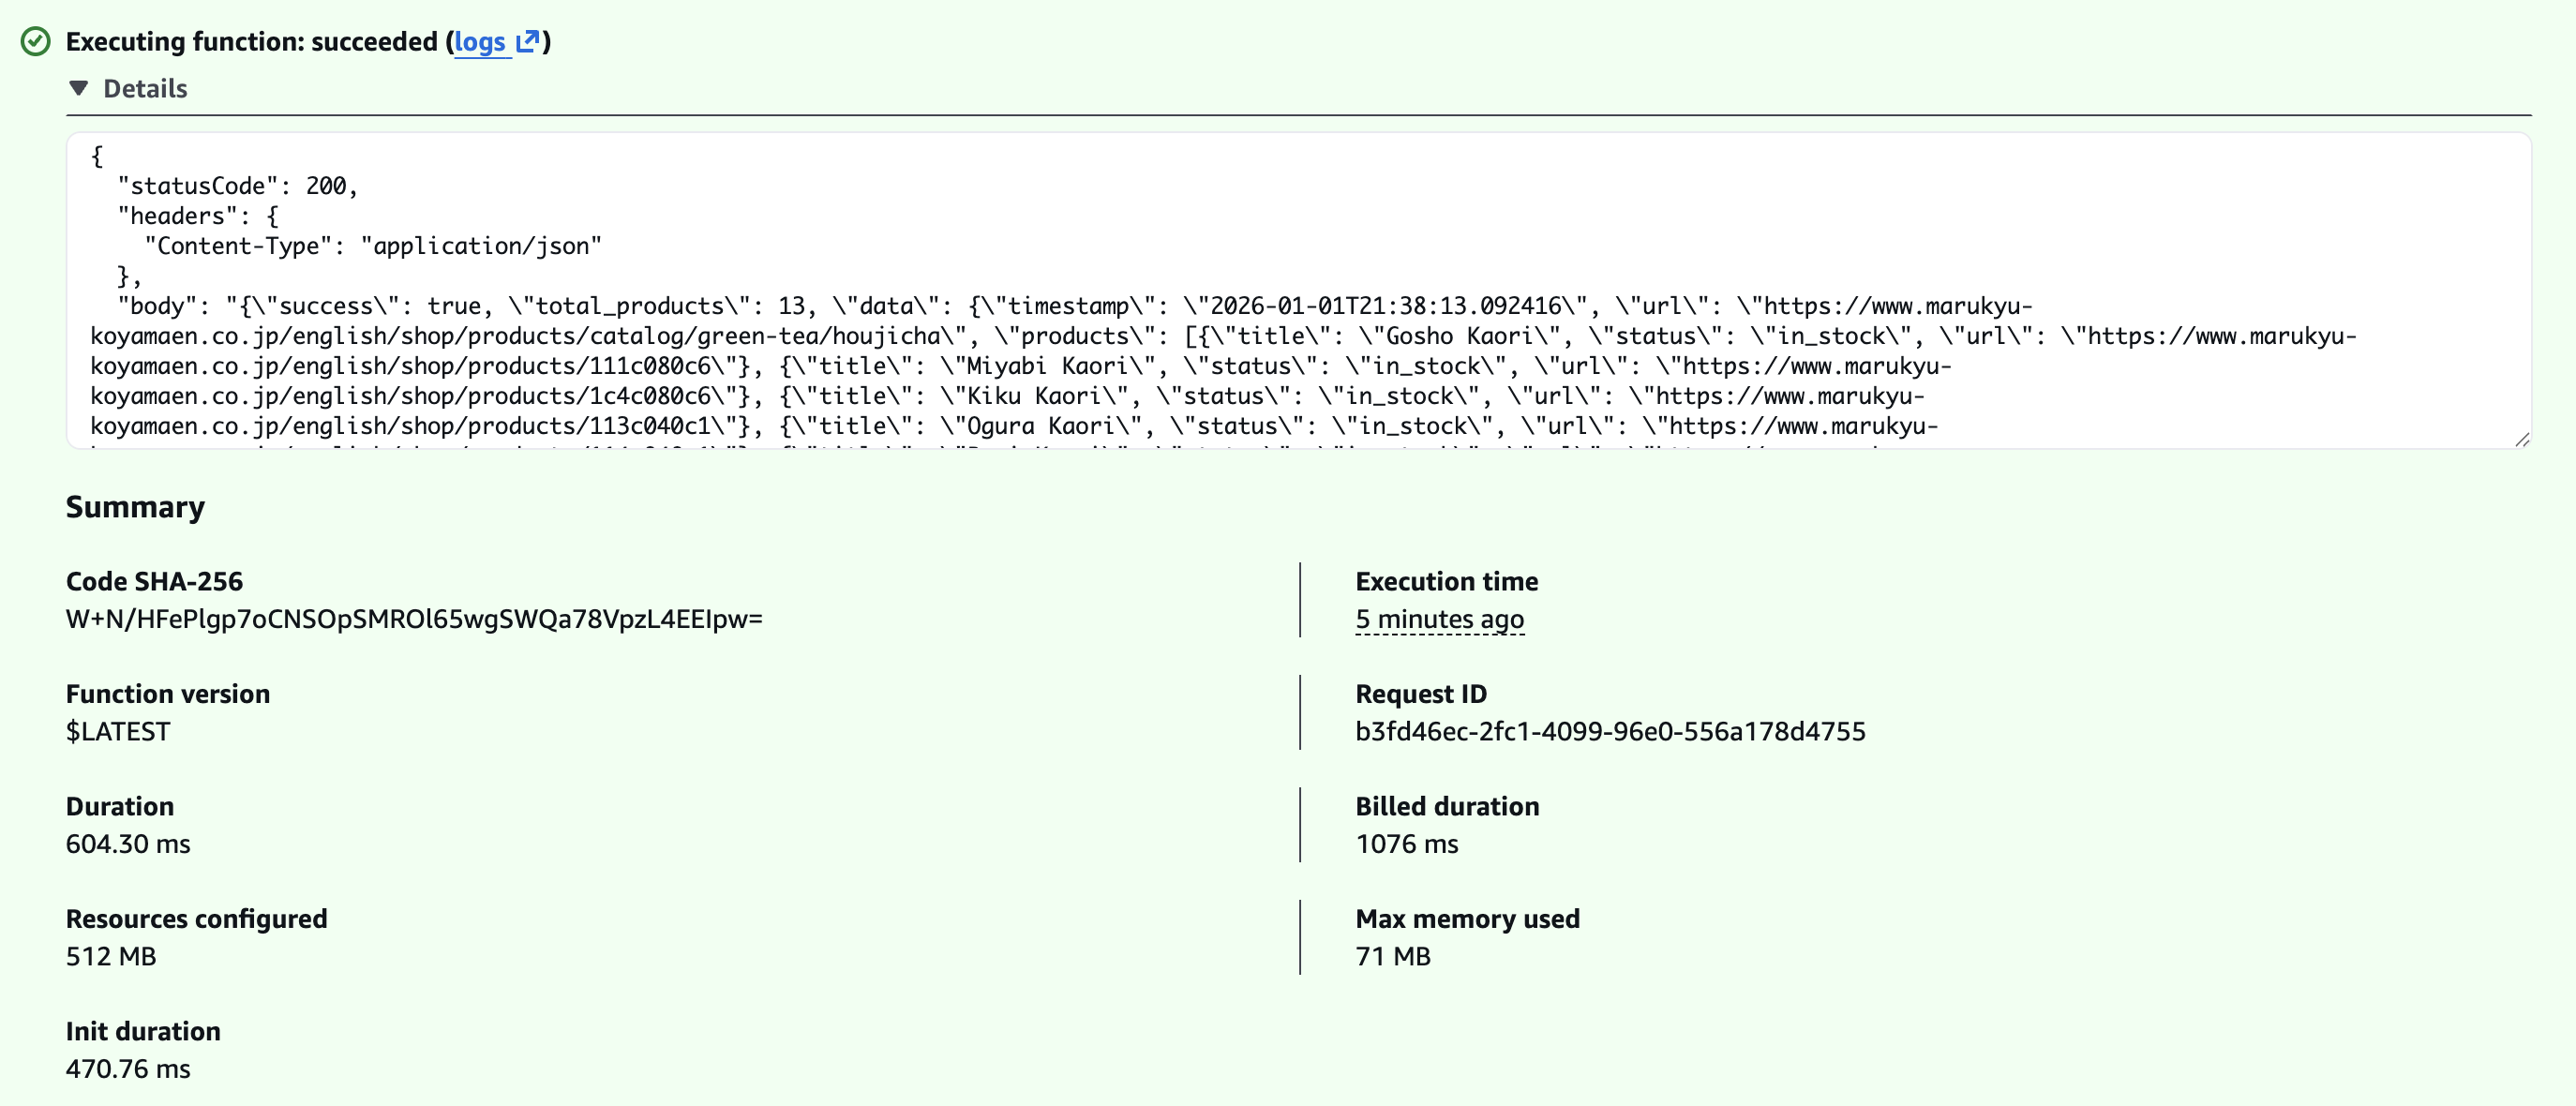Click the 470.76 ms init duration value
The height and width of the screenshot is (1106, 2576).
128,1069
